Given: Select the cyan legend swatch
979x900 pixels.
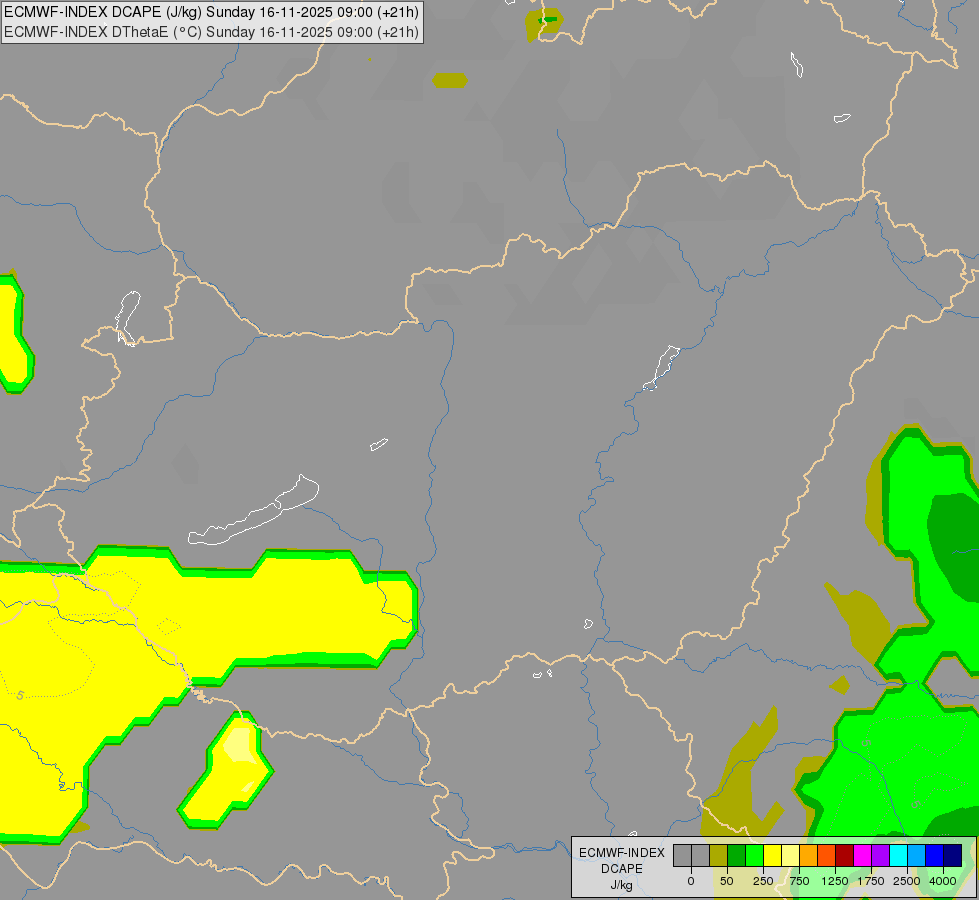Looking at the screenshot, I should pos(898,855).
